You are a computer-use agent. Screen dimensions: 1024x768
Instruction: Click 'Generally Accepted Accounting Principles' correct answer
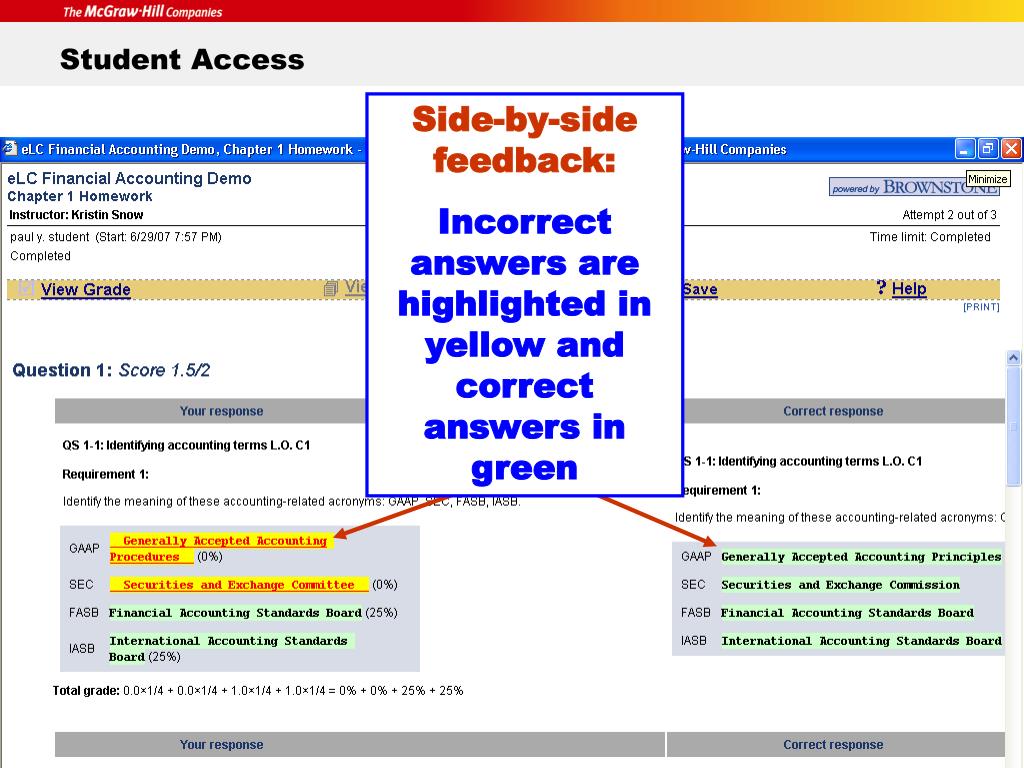click(x=861, y=557)
